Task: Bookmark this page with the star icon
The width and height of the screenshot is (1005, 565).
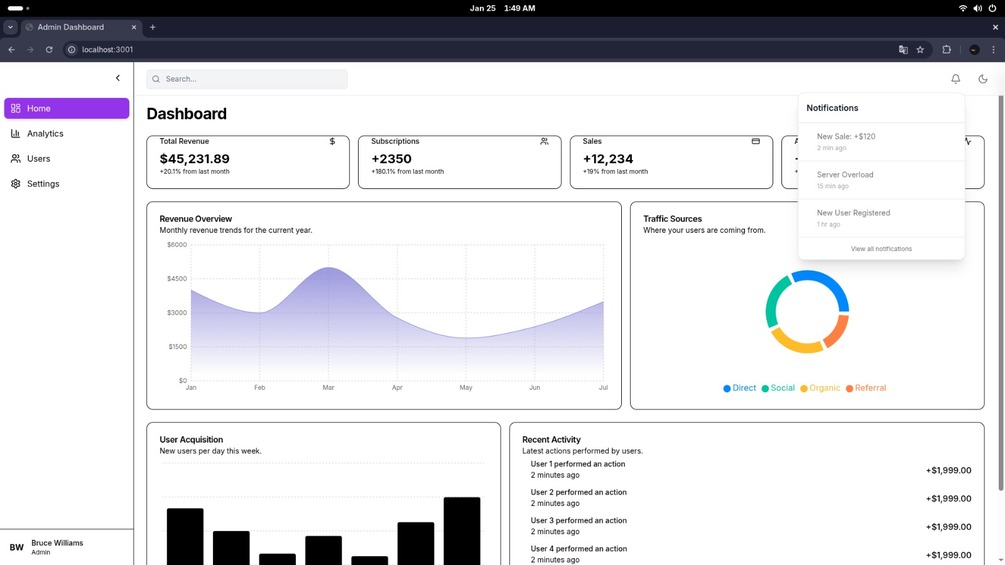Action: [920, 49]
